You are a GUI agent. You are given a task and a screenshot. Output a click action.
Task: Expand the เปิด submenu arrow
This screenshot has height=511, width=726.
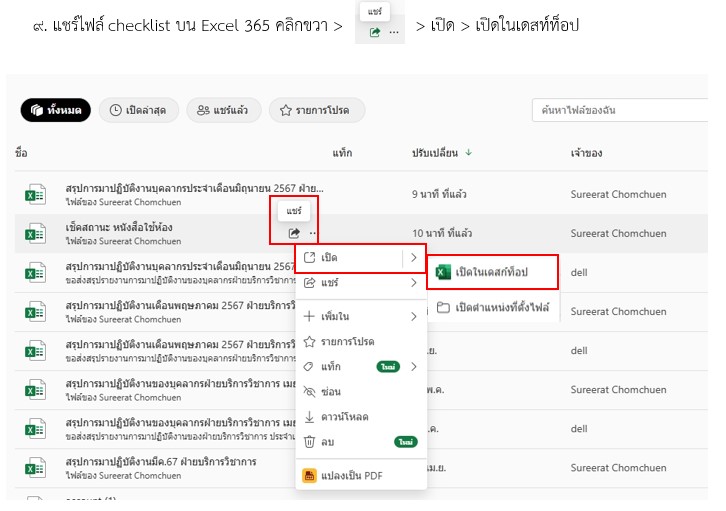coord(413,258)
